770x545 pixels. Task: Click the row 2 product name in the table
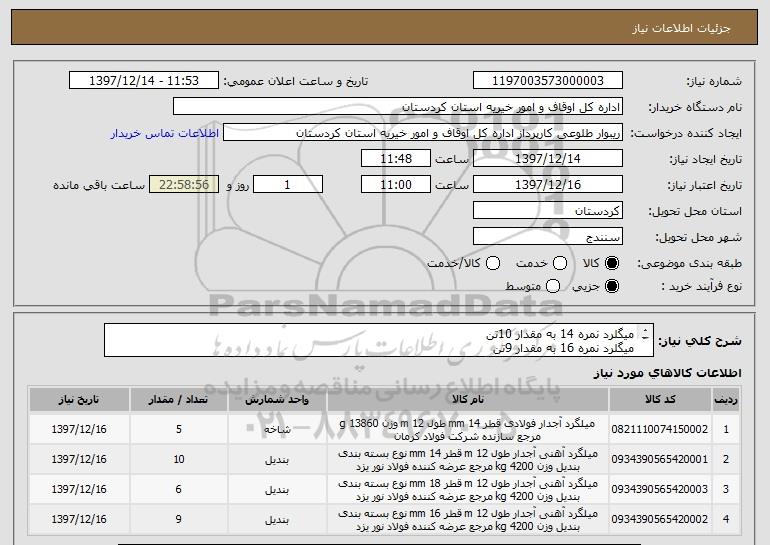pyautogui.click(x=468, y=460)
